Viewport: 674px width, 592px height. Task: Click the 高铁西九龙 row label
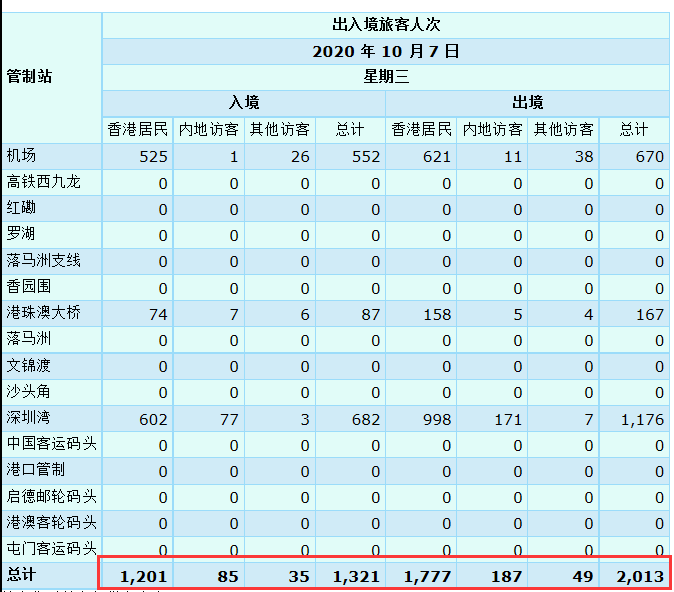[43, 182]
